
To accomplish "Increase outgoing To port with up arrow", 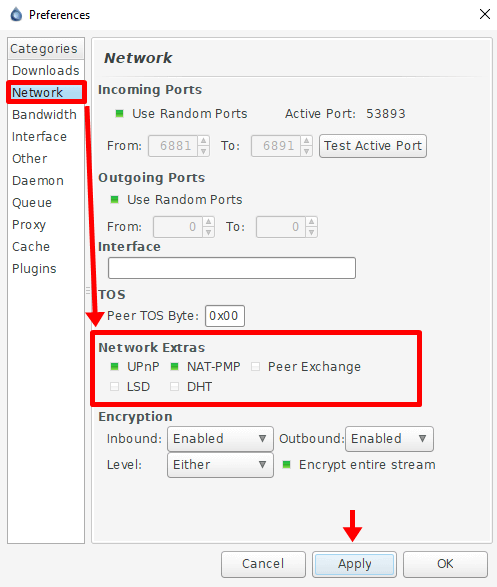I will 311,222.
